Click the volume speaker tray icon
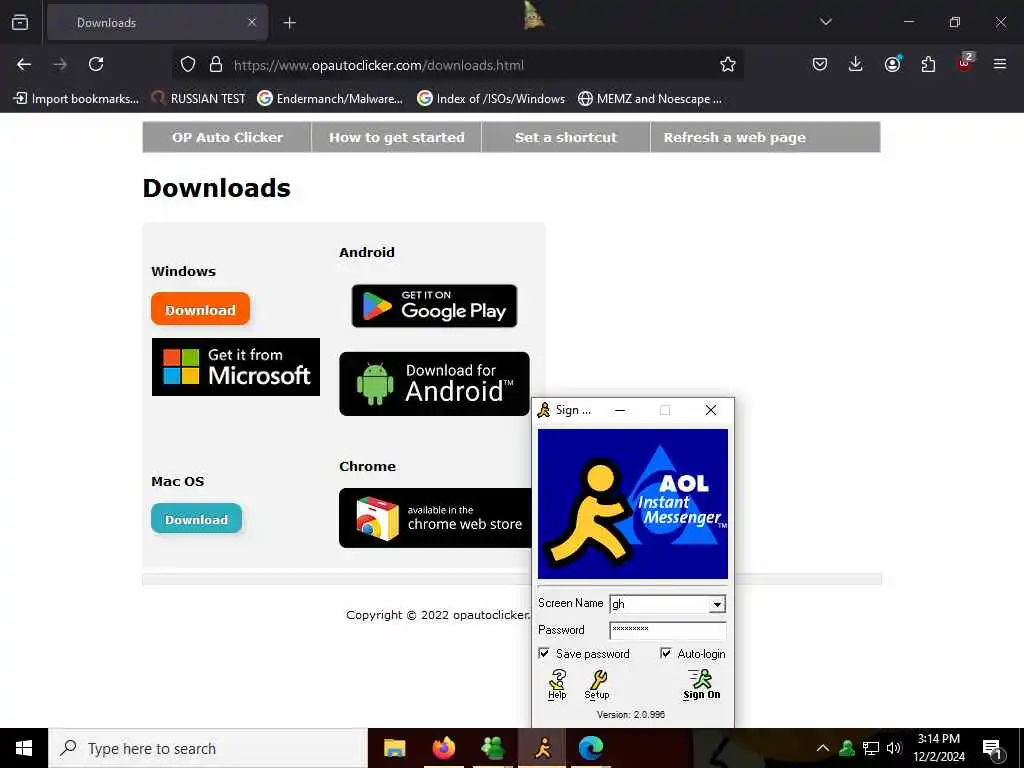Viewport: 1024px width, 768px height. [893, 748]
